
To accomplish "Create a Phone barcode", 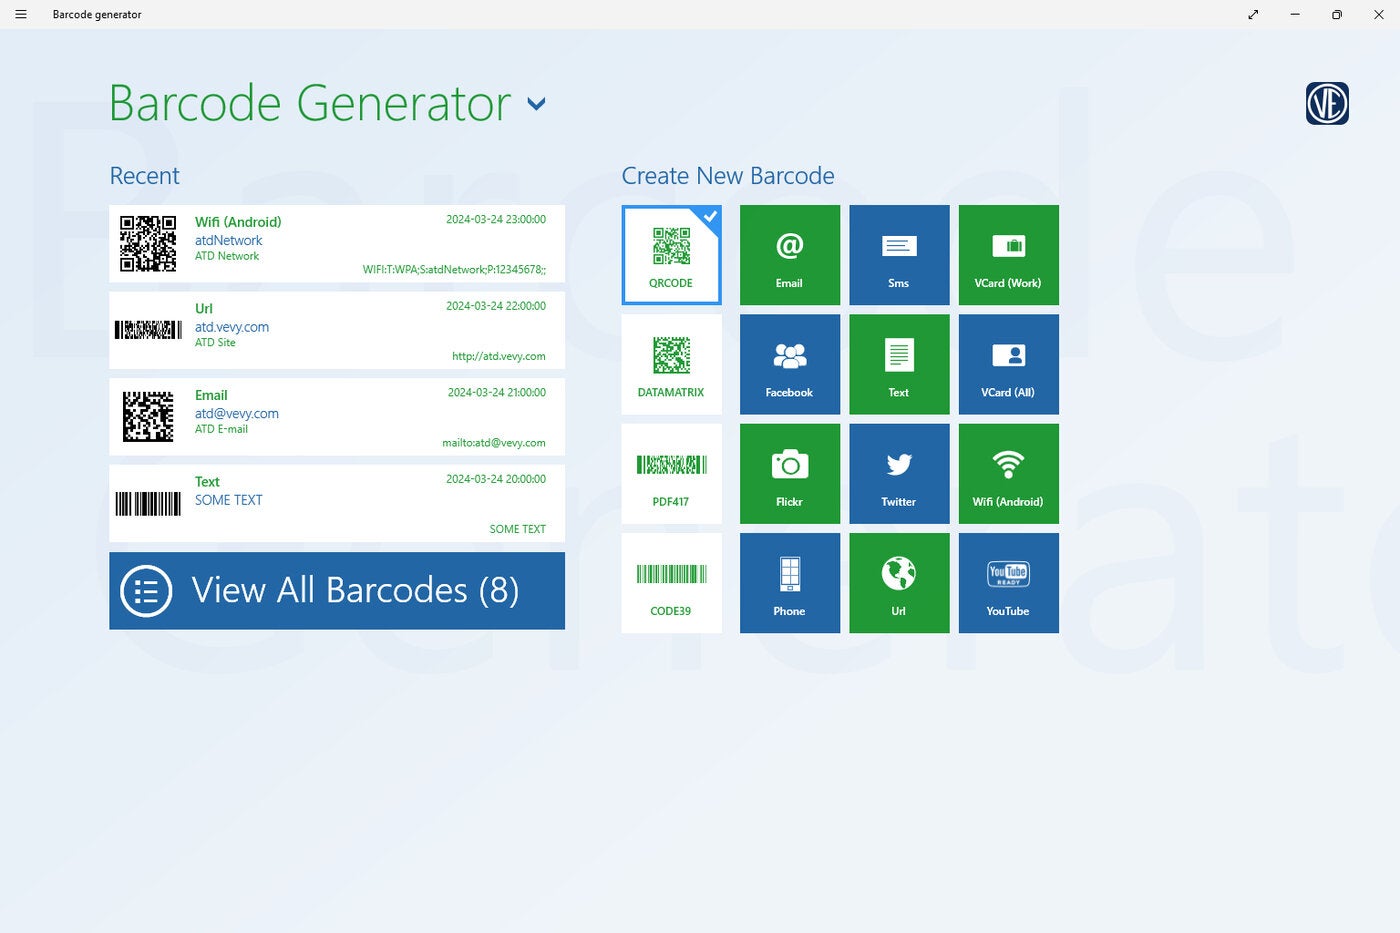I will [x=790, y=583].
